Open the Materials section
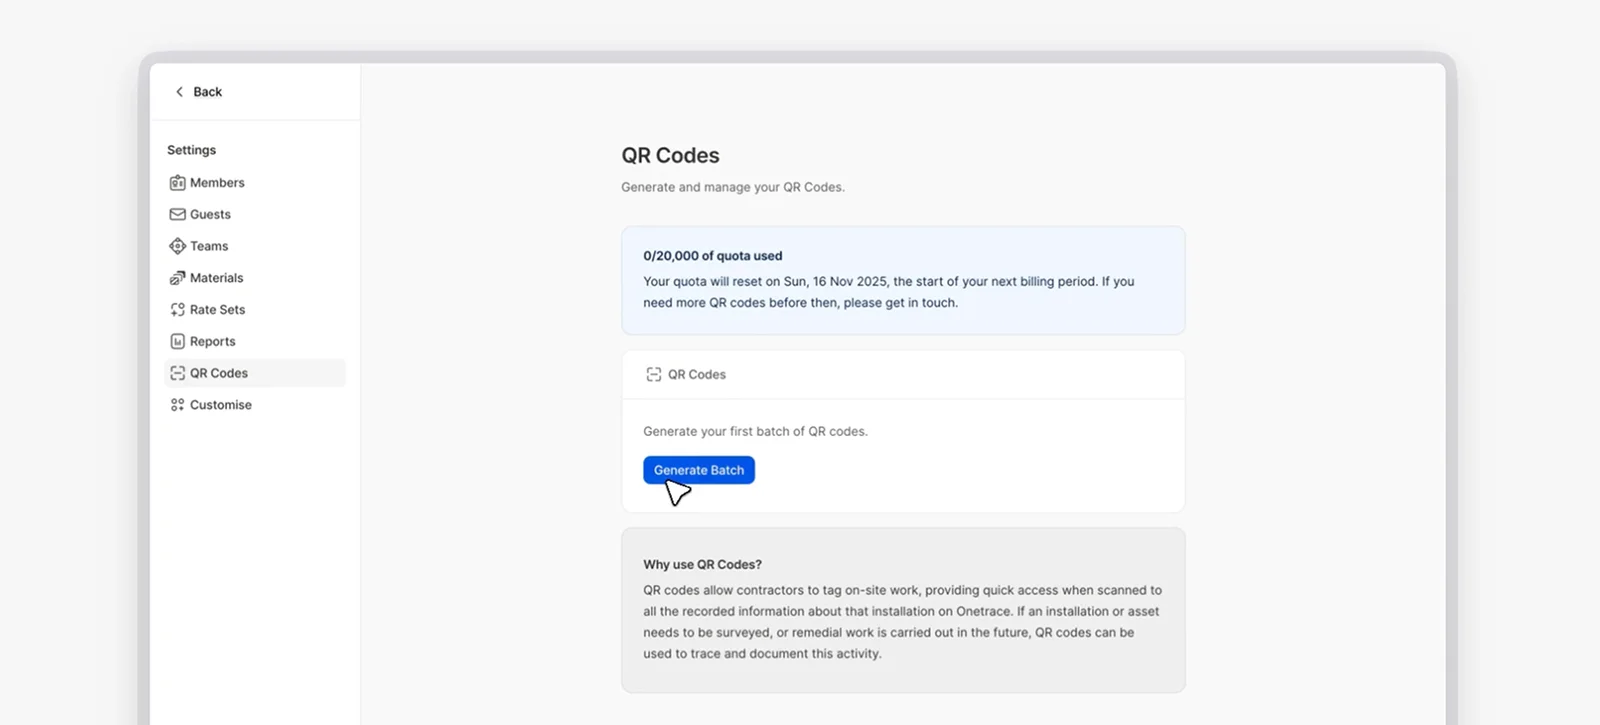 [255, 278]
